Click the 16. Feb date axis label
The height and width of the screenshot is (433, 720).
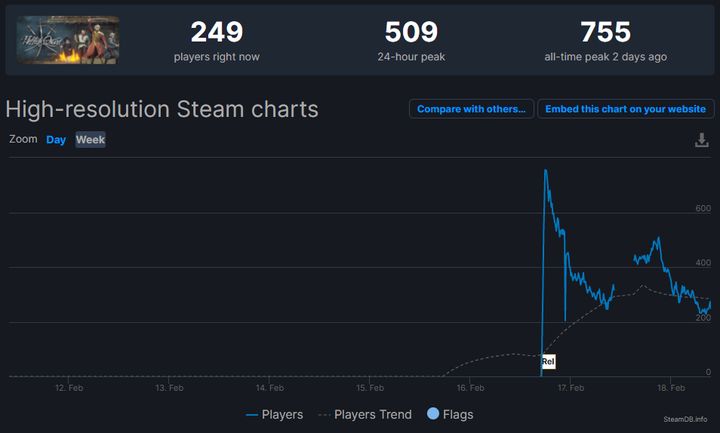[470, 387]
